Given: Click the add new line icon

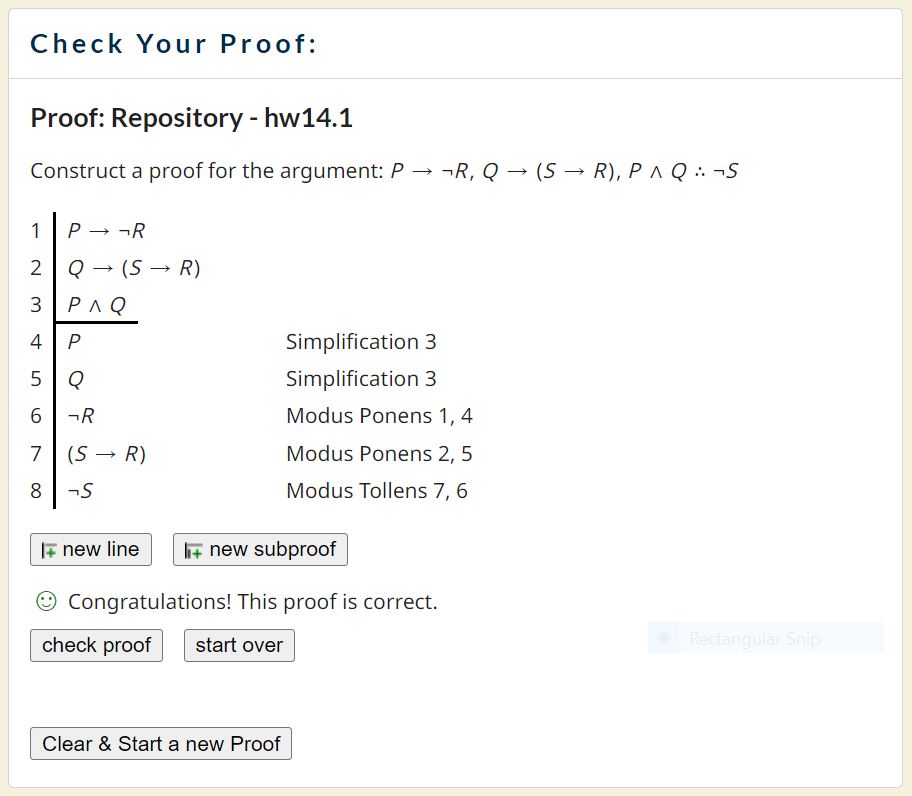Looking at the screenshot, I should (x=50, y=550).
